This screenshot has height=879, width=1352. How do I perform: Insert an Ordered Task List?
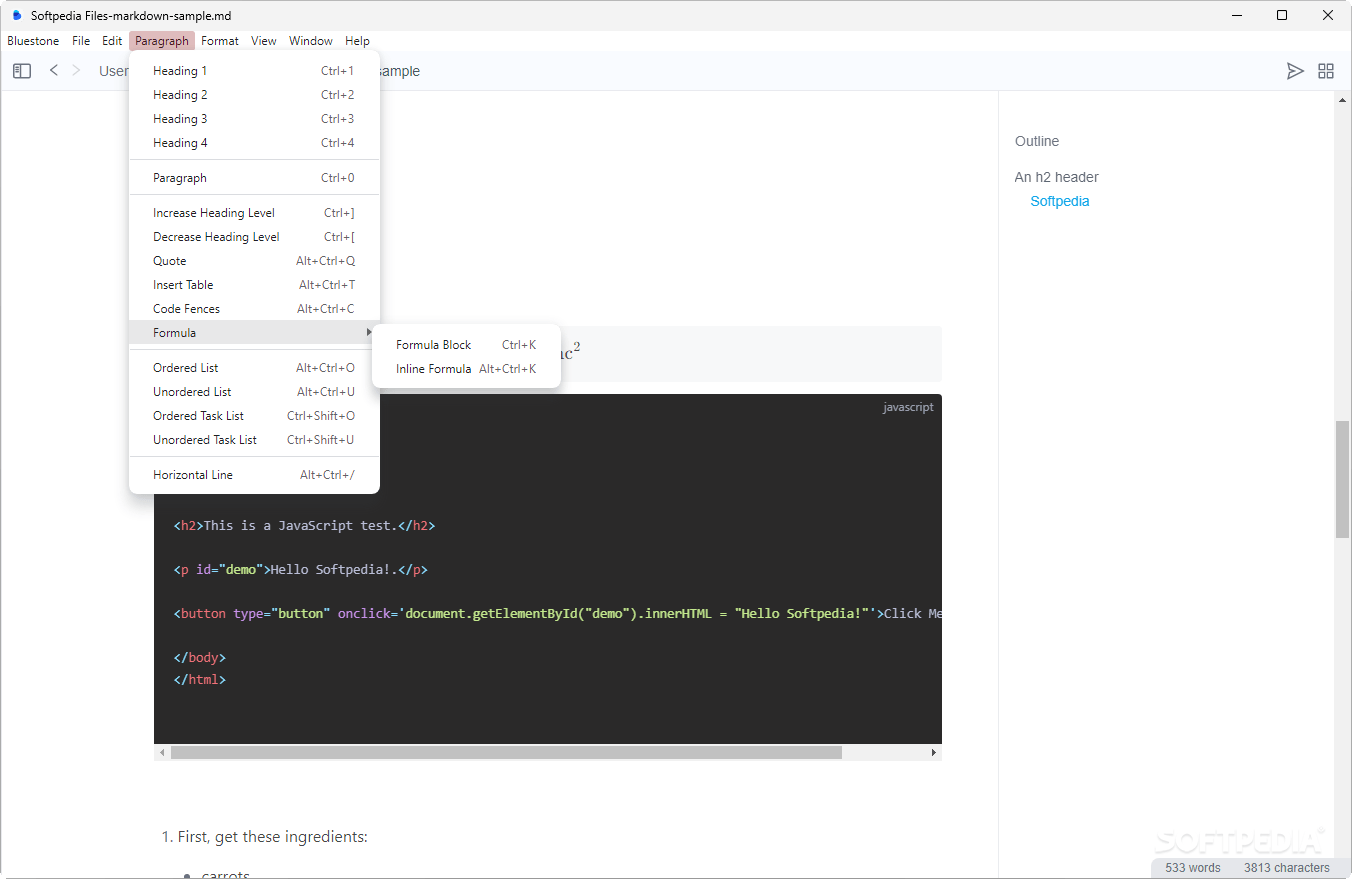tap(254, 416)
